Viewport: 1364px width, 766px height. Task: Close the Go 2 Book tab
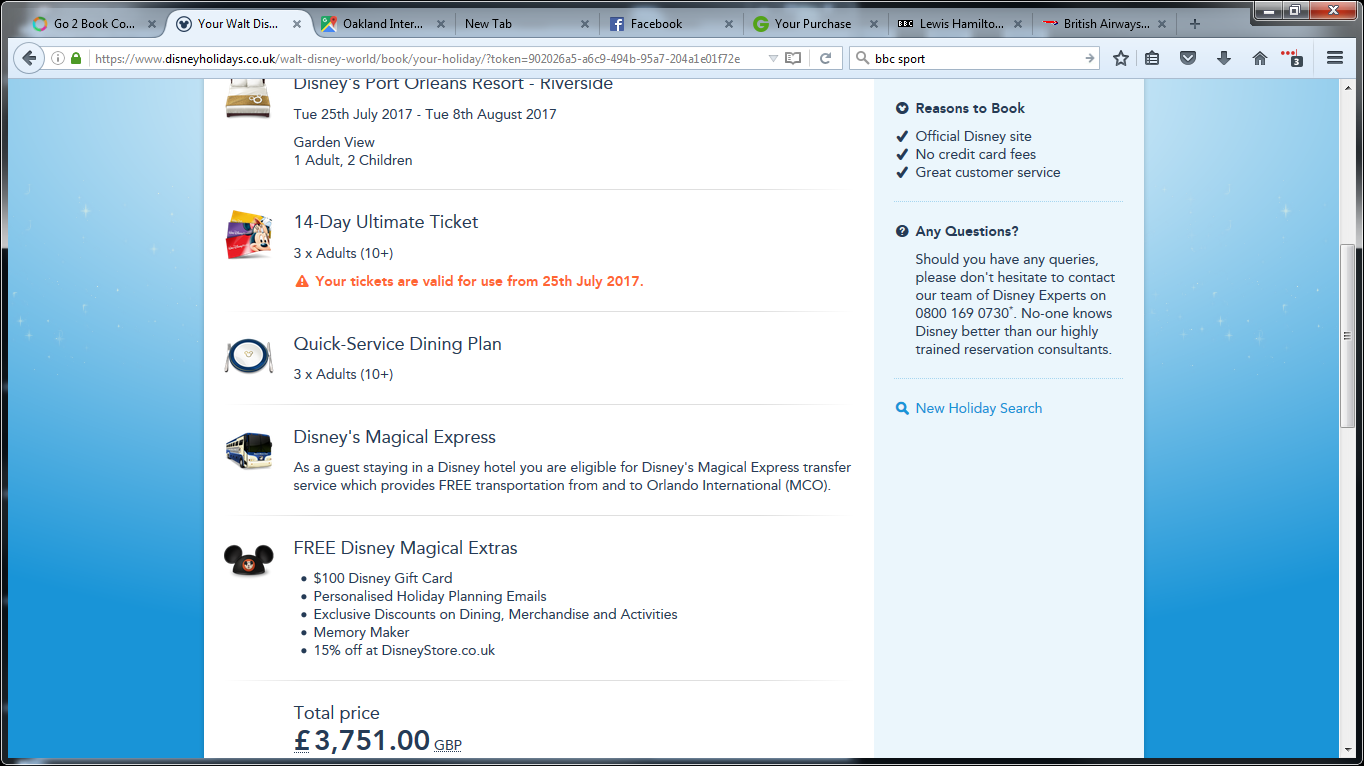coord(153,24)
